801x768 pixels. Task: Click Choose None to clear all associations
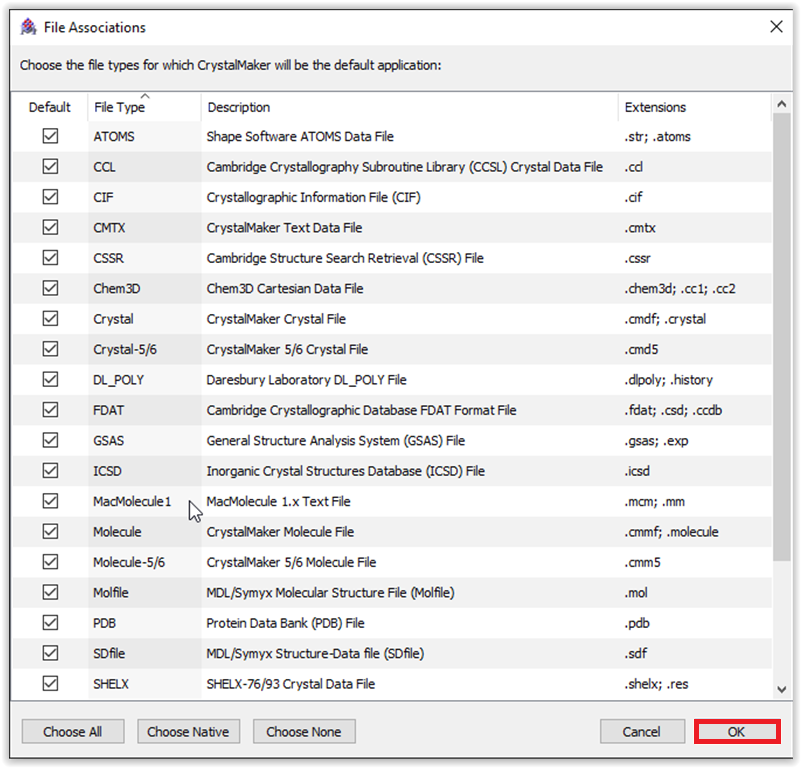(x=304, y=731)
